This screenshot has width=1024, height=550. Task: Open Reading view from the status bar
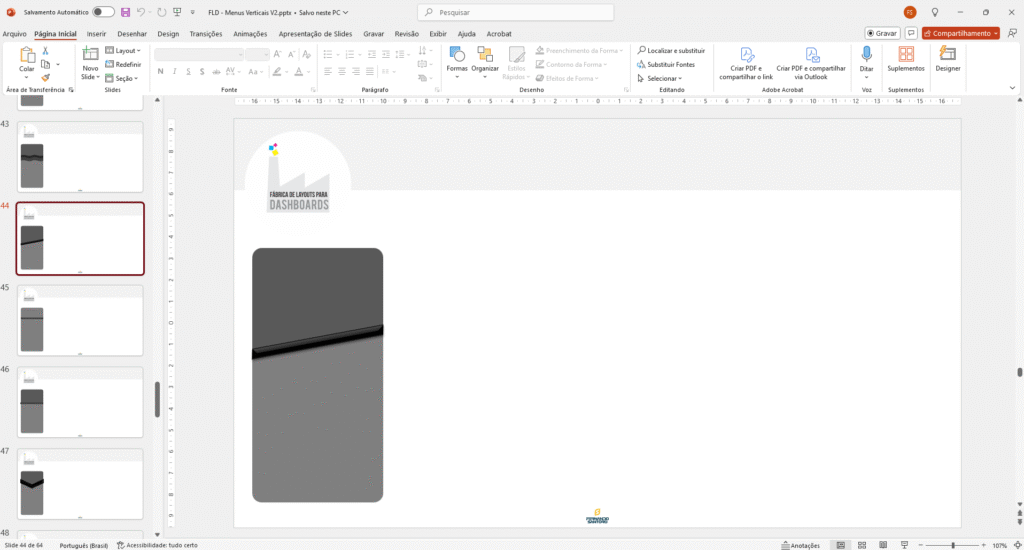pos(883,545)
